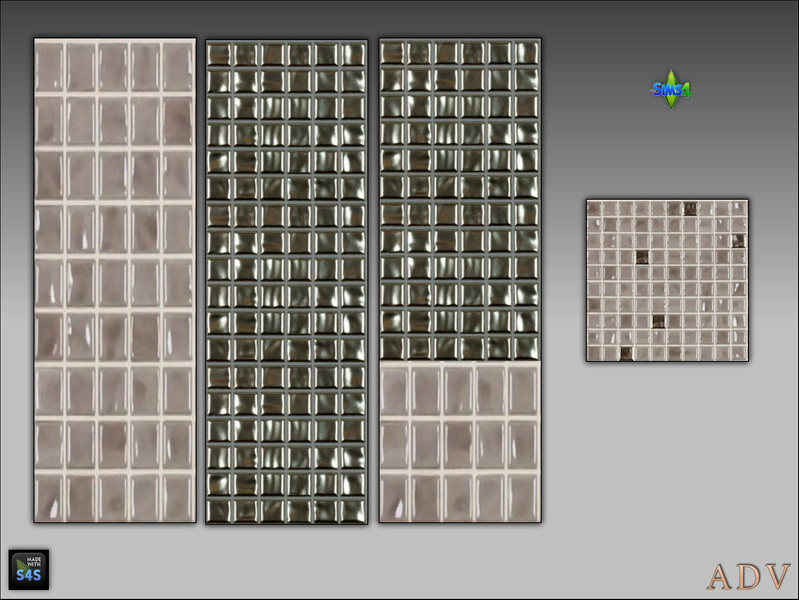
Task: Click the letter V in ADV watermark
Action: [778, 577]
